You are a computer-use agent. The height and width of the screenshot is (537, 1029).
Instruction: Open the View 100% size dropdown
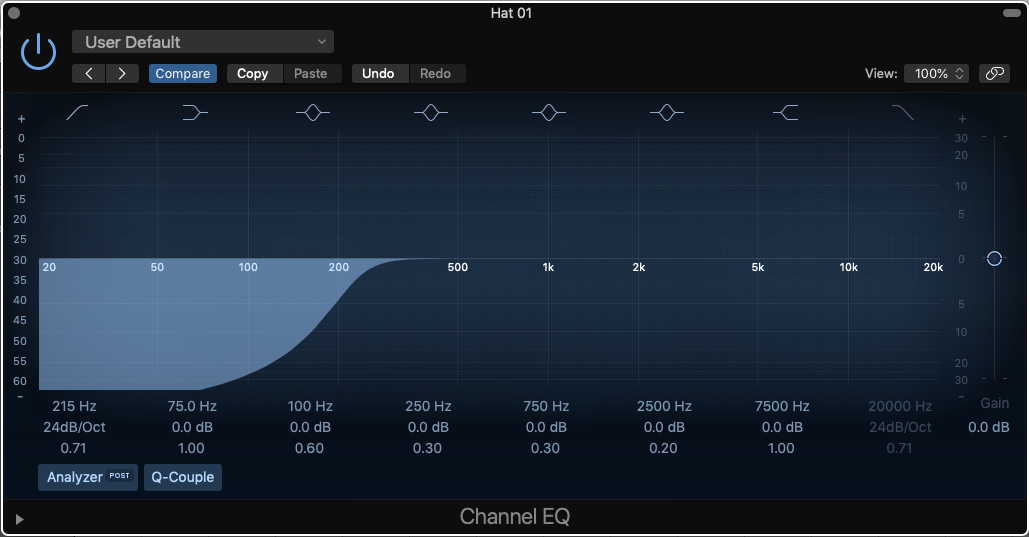pyautogui.click(x=936, y=74)
